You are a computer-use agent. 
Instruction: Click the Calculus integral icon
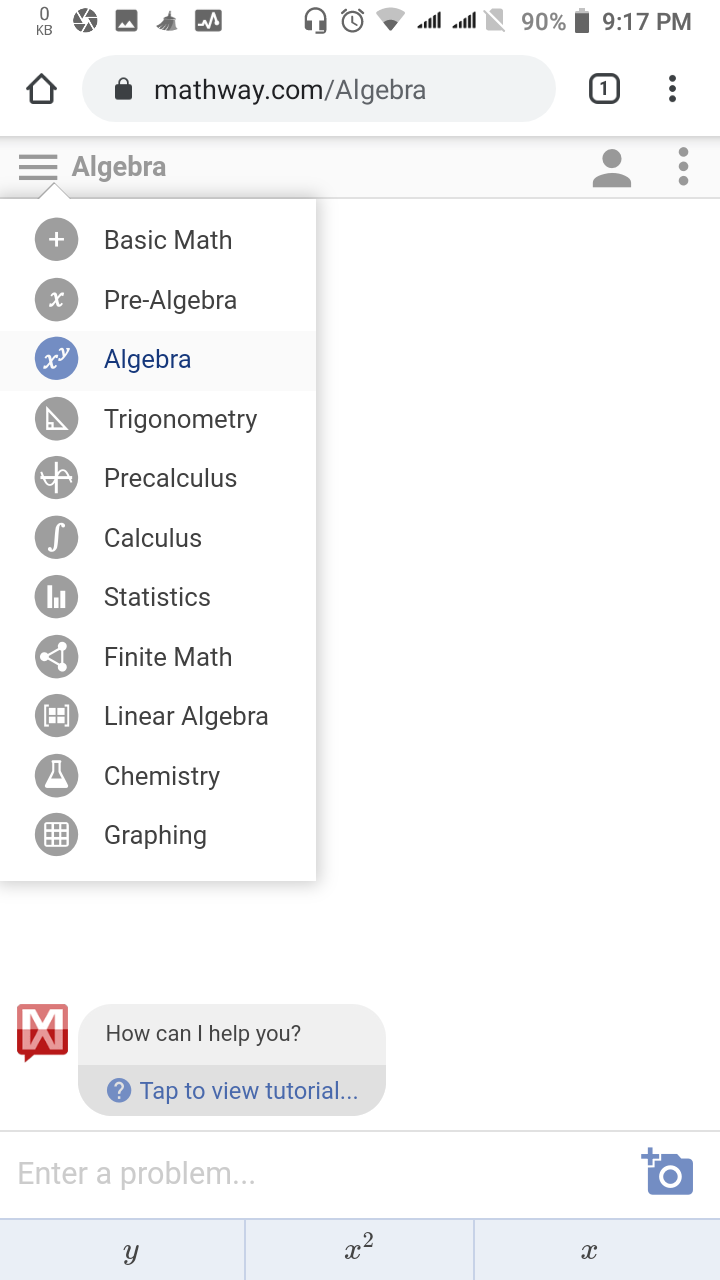click(56, 538)
